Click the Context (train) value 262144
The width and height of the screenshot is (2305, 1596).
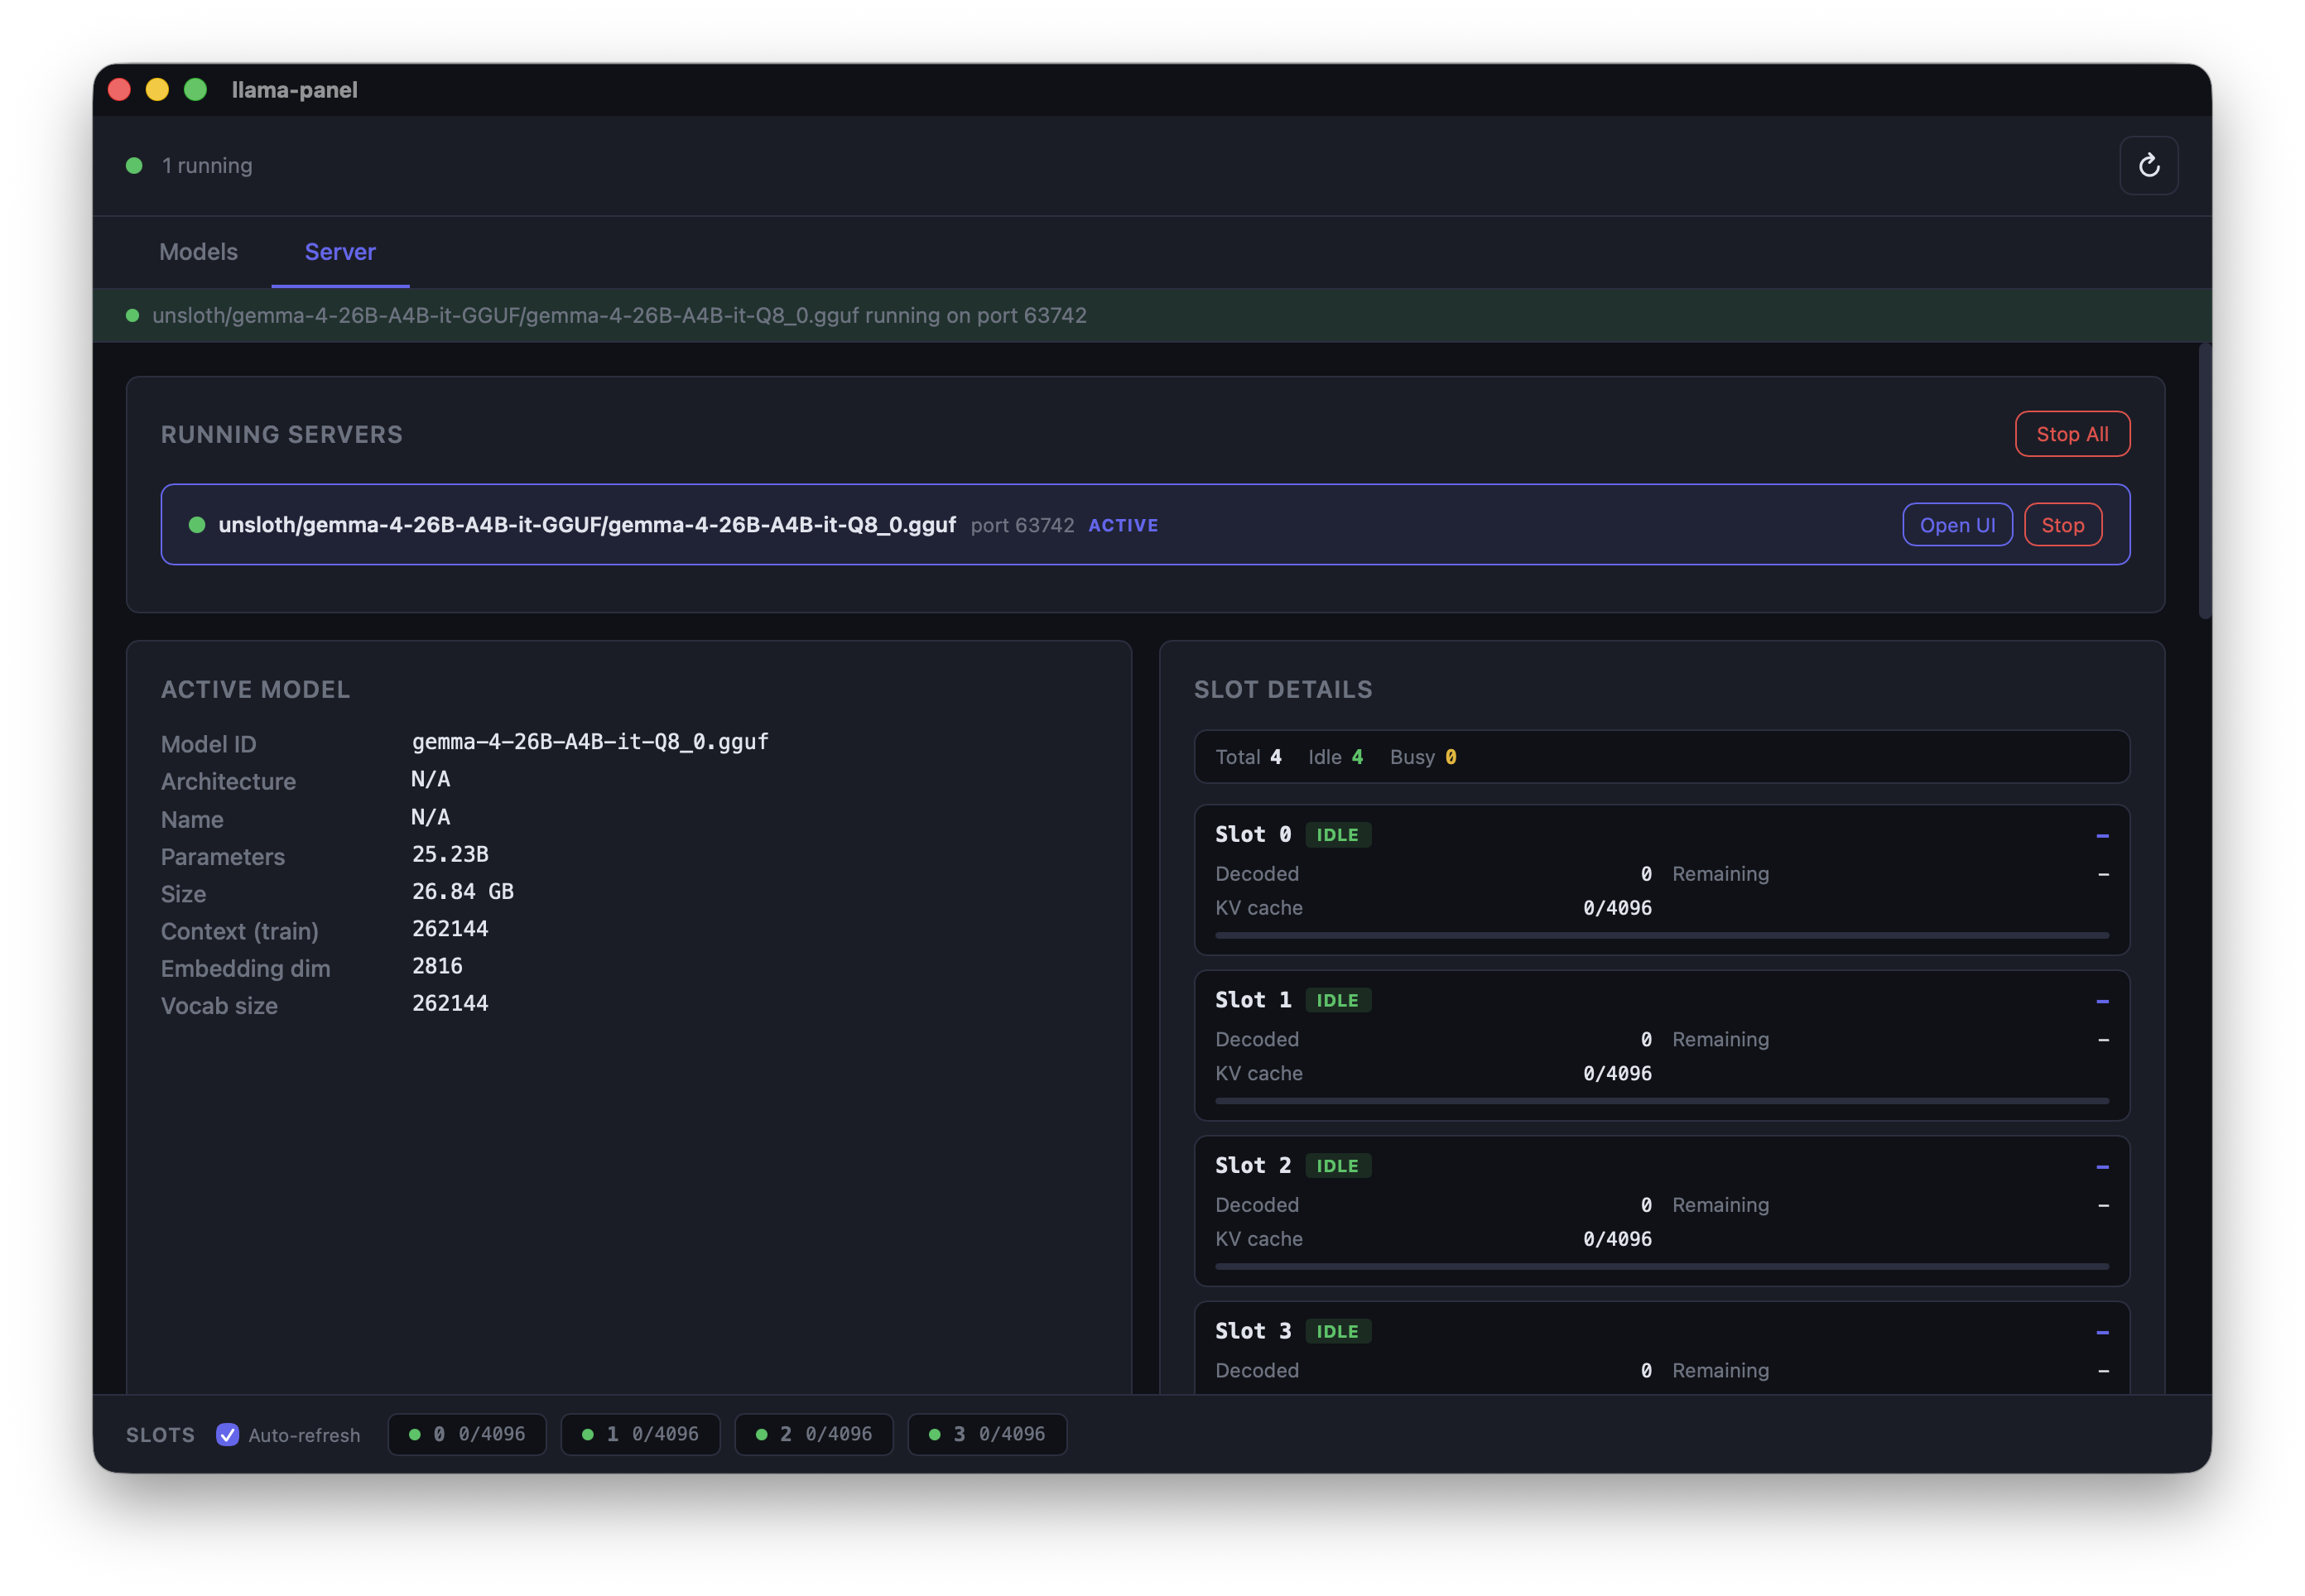(450, 929)
